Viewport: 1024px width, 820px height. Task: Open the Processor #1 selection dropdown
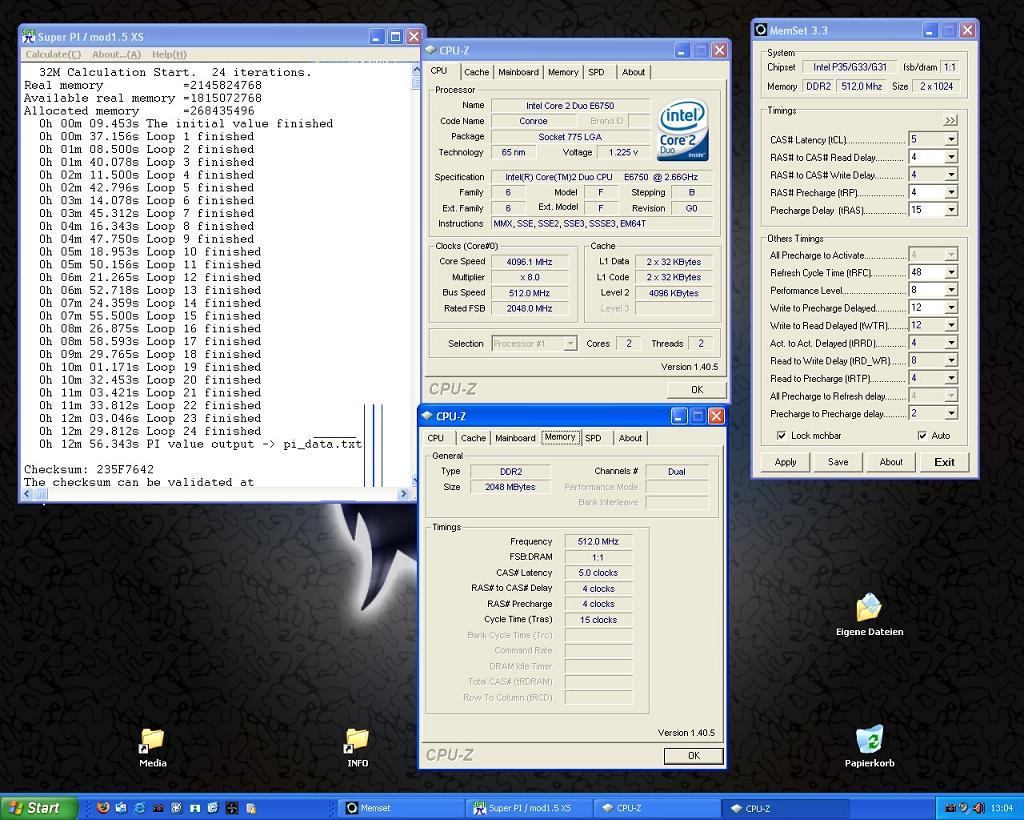569,343
